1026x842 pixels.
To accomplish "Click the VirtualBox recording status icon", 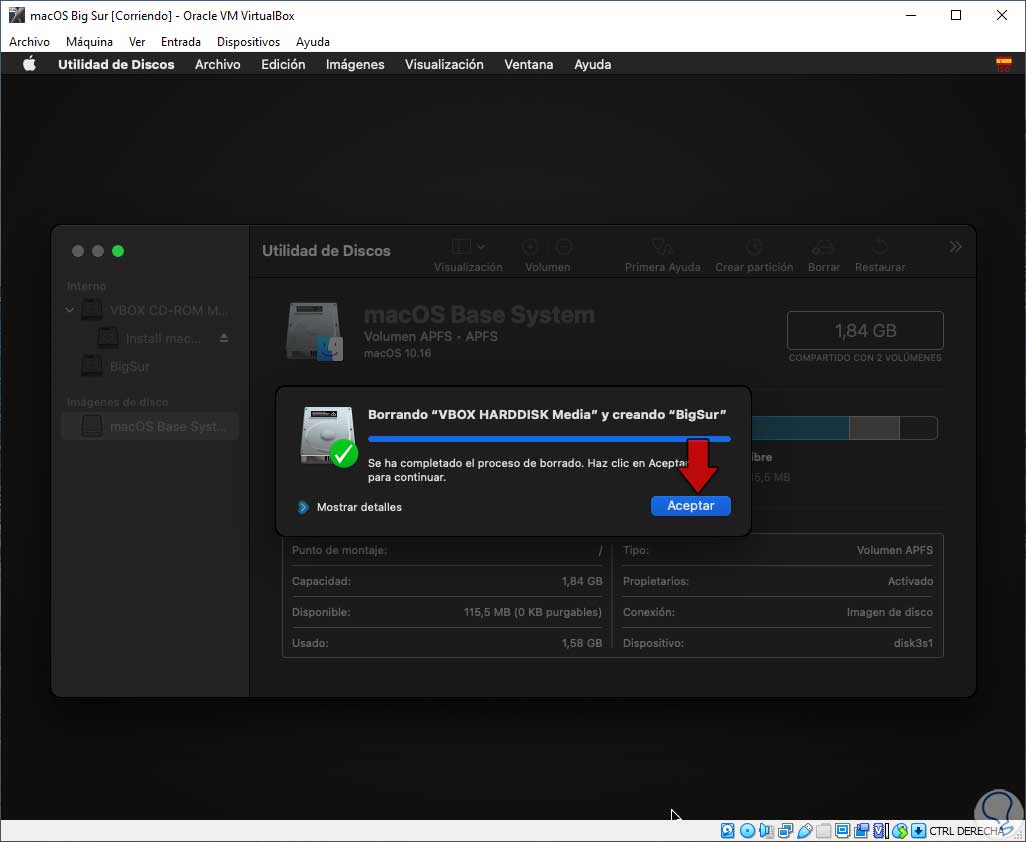I will pos(861,831).
